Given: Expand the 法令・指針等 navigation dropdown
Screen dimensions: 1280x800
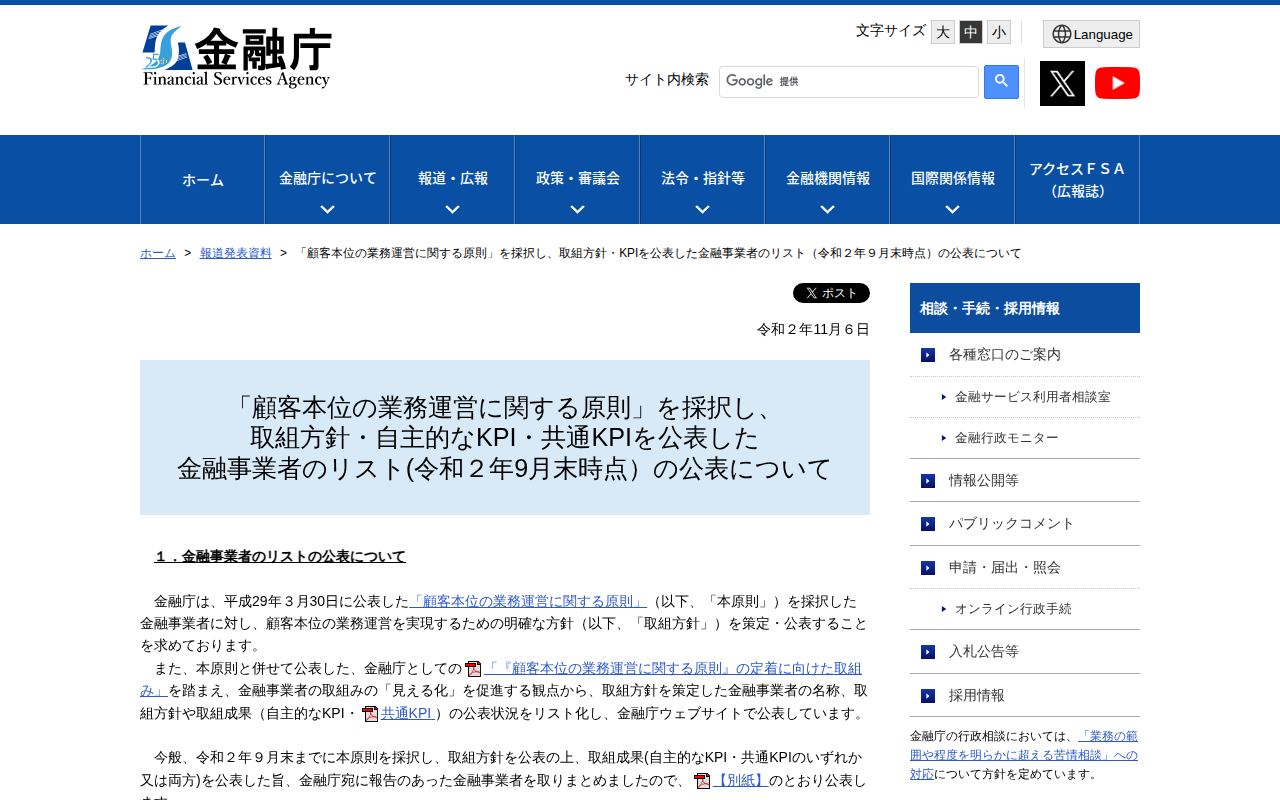Looking at the screenshot, I should [x=701, y=179].
